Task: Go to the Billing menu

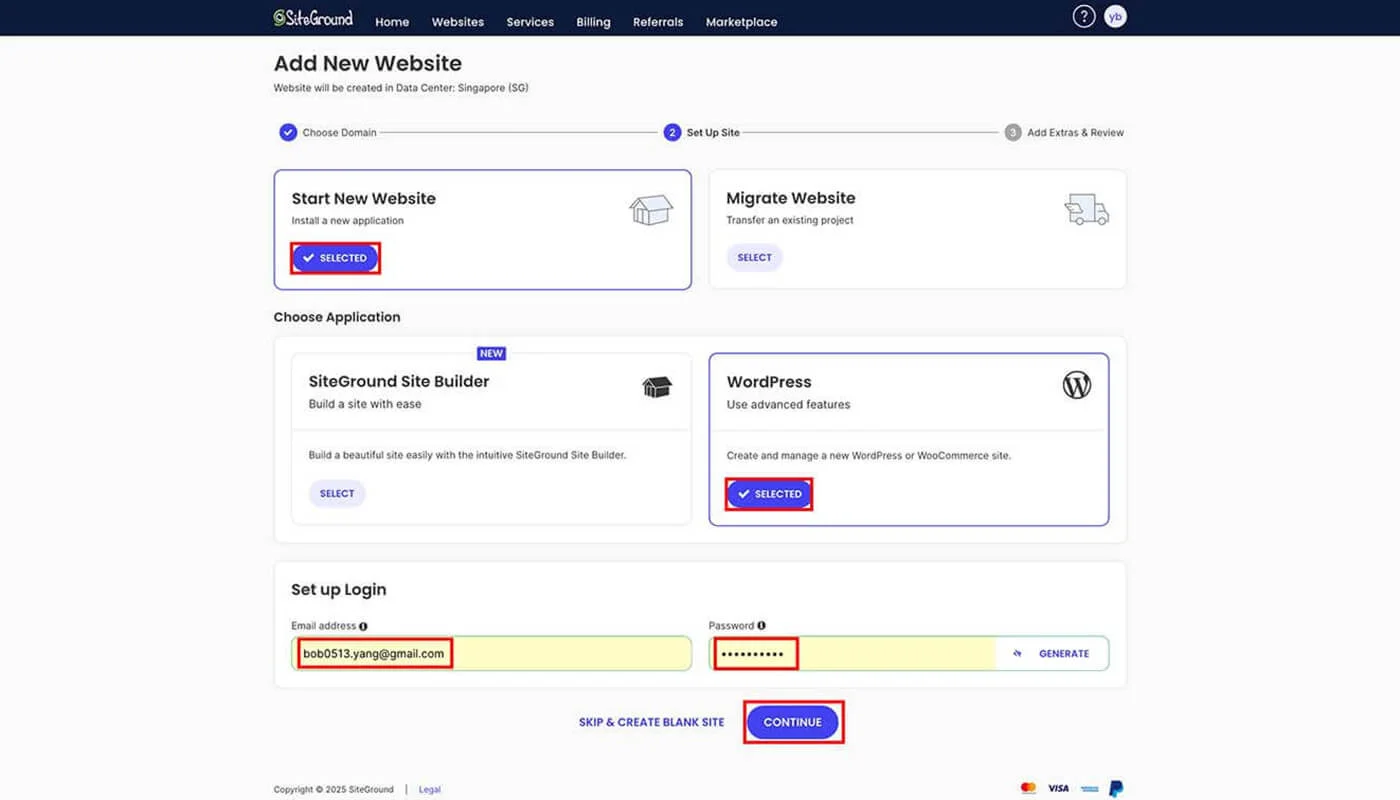Action: tap(593, 22)
